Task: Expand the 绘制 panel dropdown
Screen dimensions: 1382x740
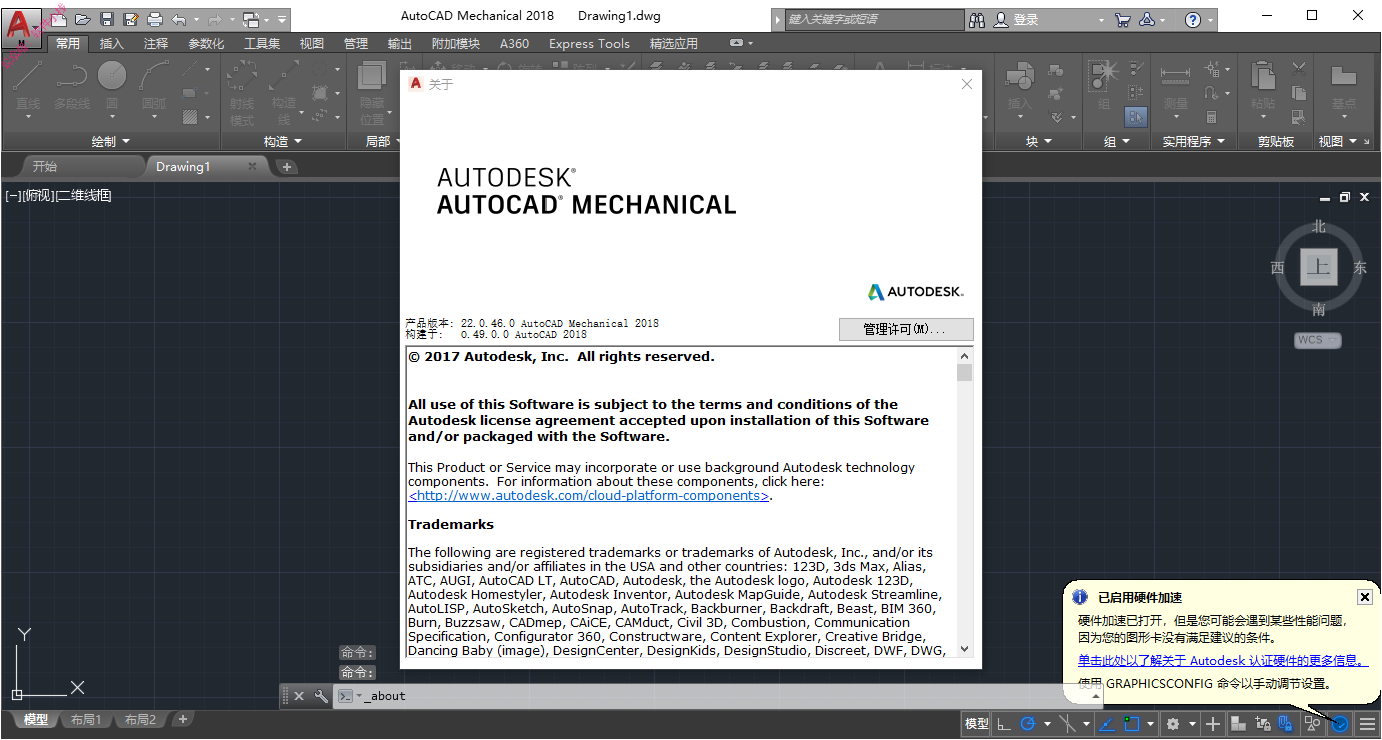Action: tap(126, 142)
